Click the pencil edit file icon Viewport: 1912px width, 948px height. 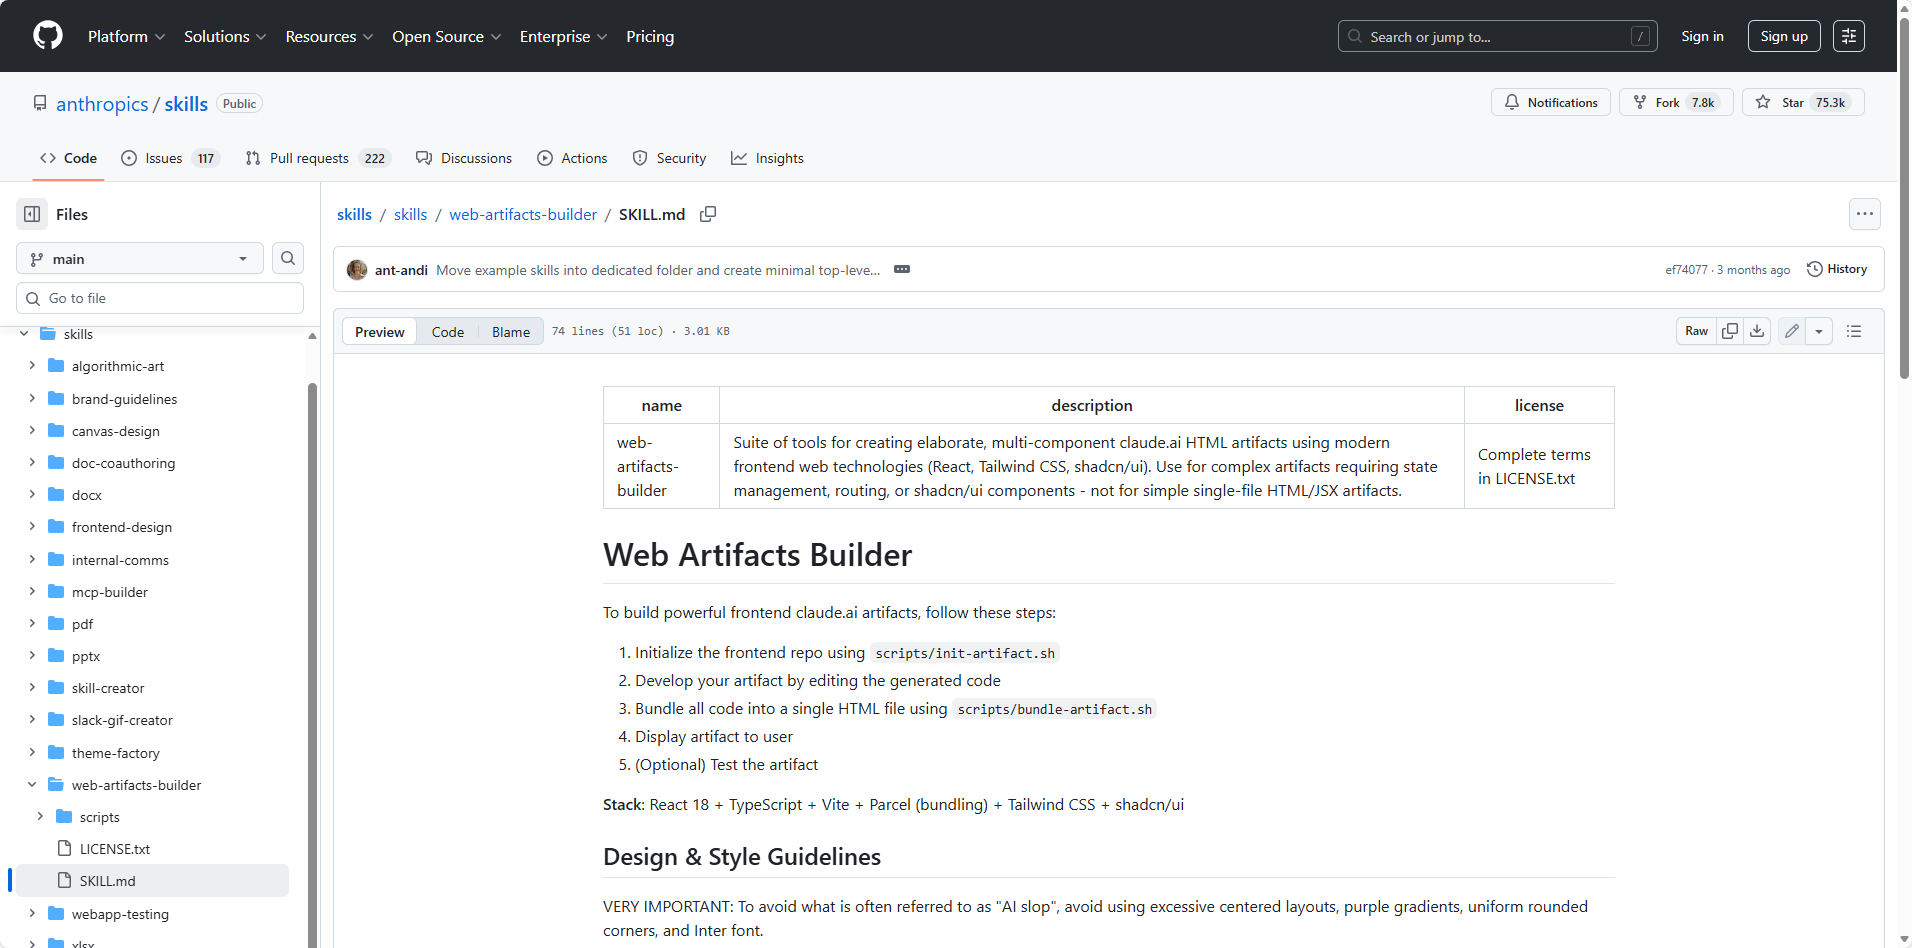1792,331
